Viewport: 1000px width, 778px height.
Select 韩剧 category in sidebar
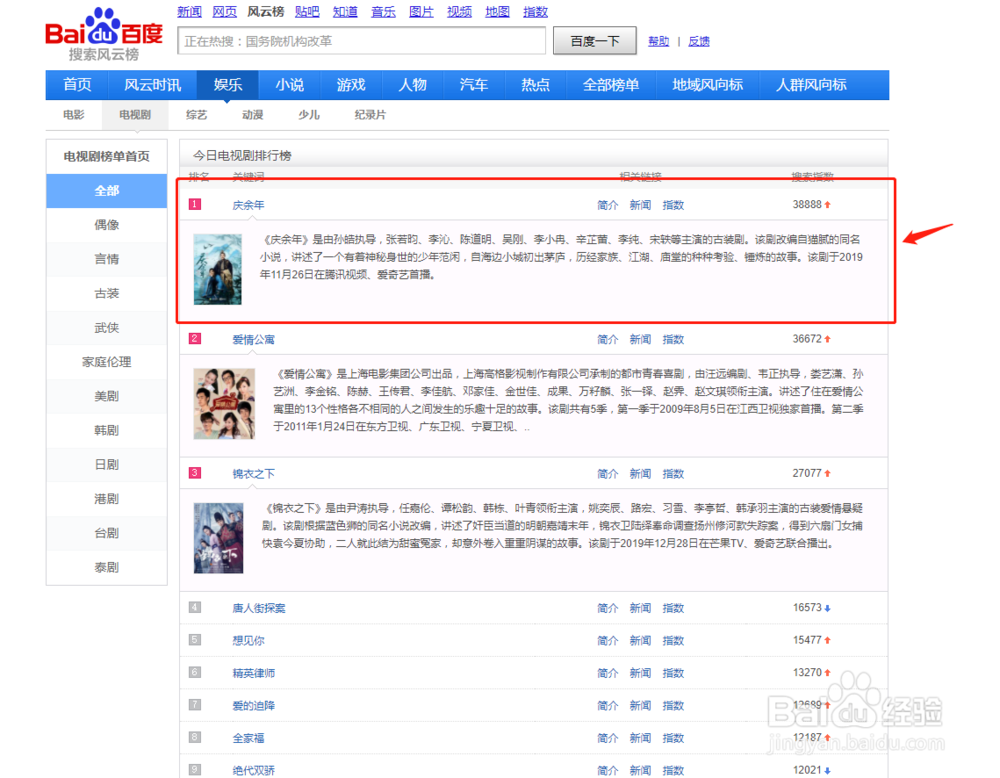[x=107, y=430]
